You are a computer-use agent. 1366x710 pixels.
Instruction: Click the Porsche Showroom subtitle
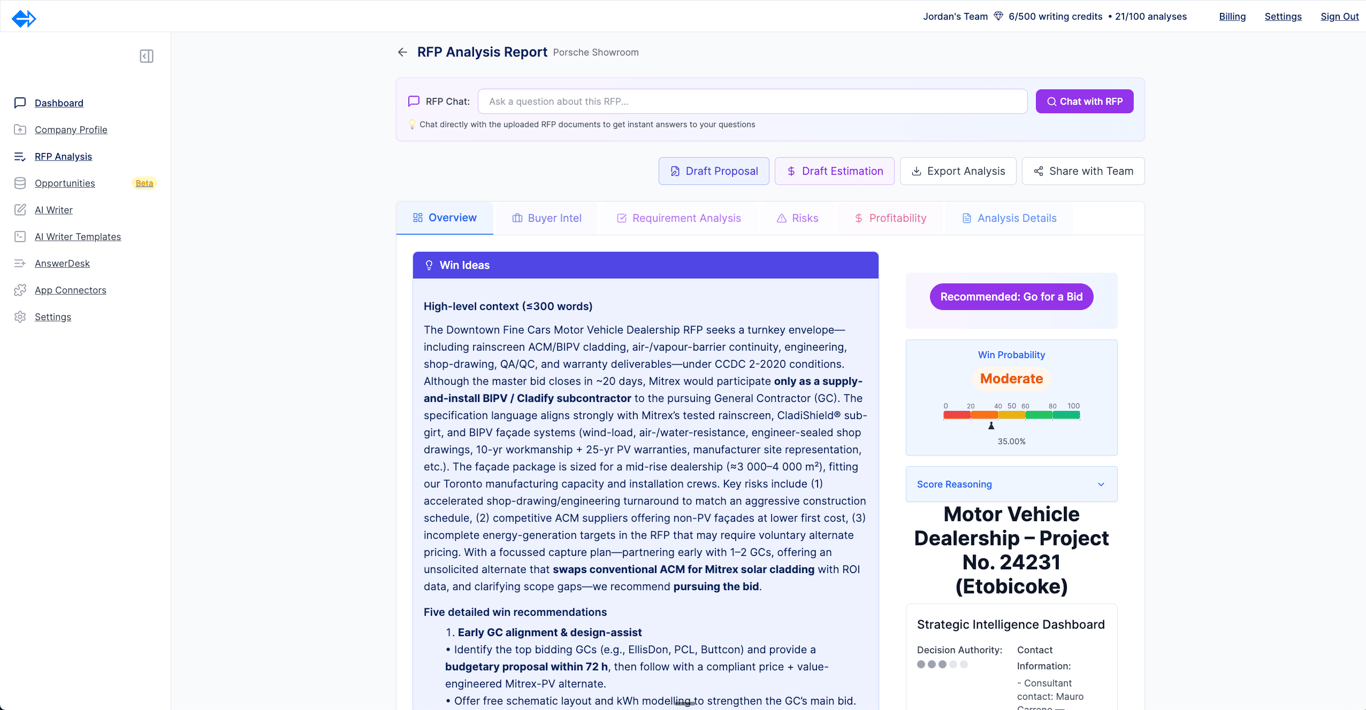point(596,52)
